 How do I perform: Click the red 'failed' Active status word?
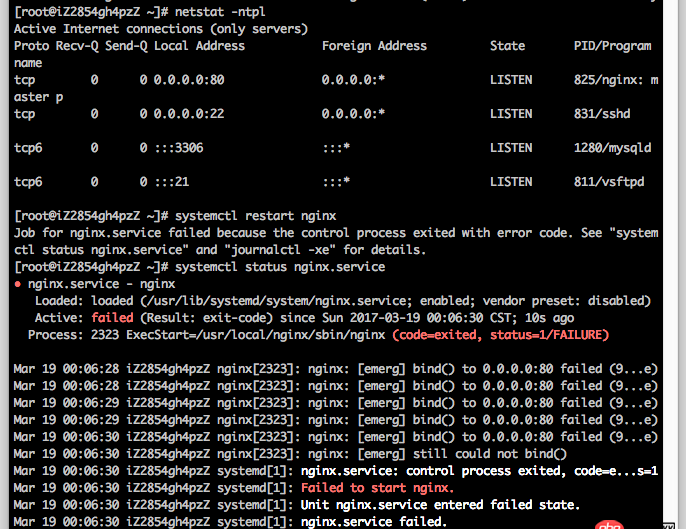(112, 318)
